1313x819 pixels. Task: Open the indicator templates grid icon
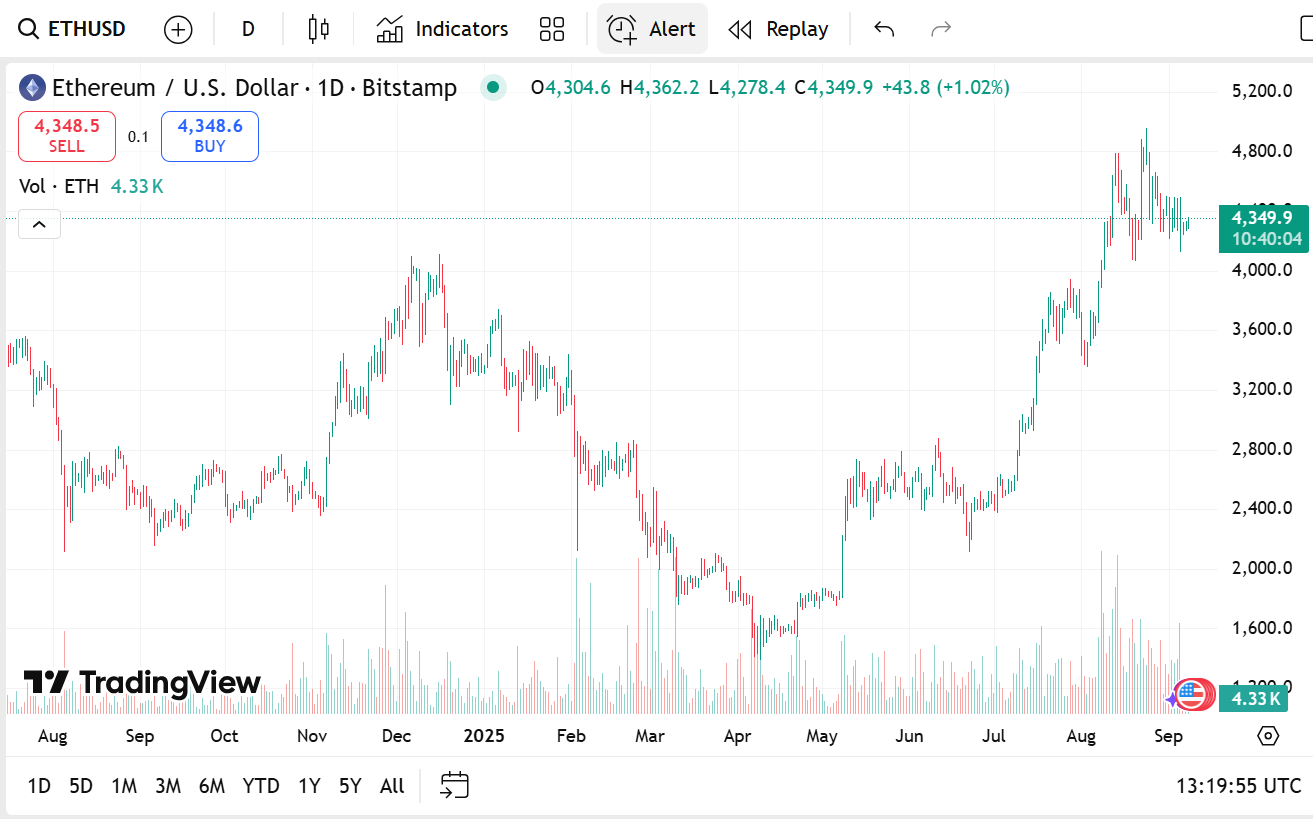[x=552, y=29]
